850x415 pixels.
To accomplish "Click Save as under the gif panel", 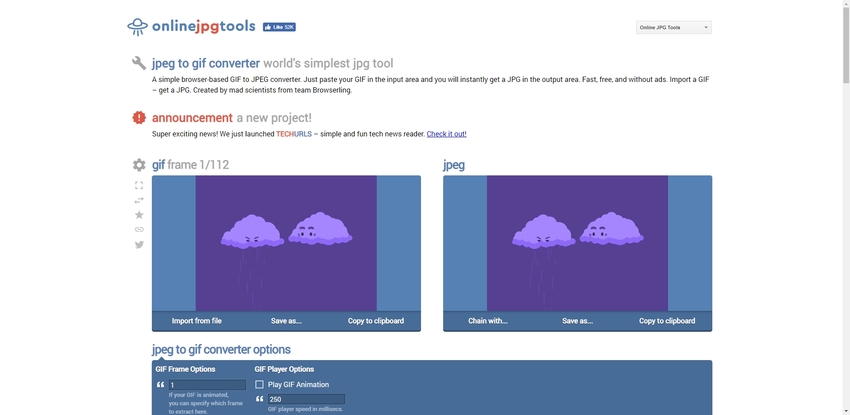I will click(x=286, y=321).
